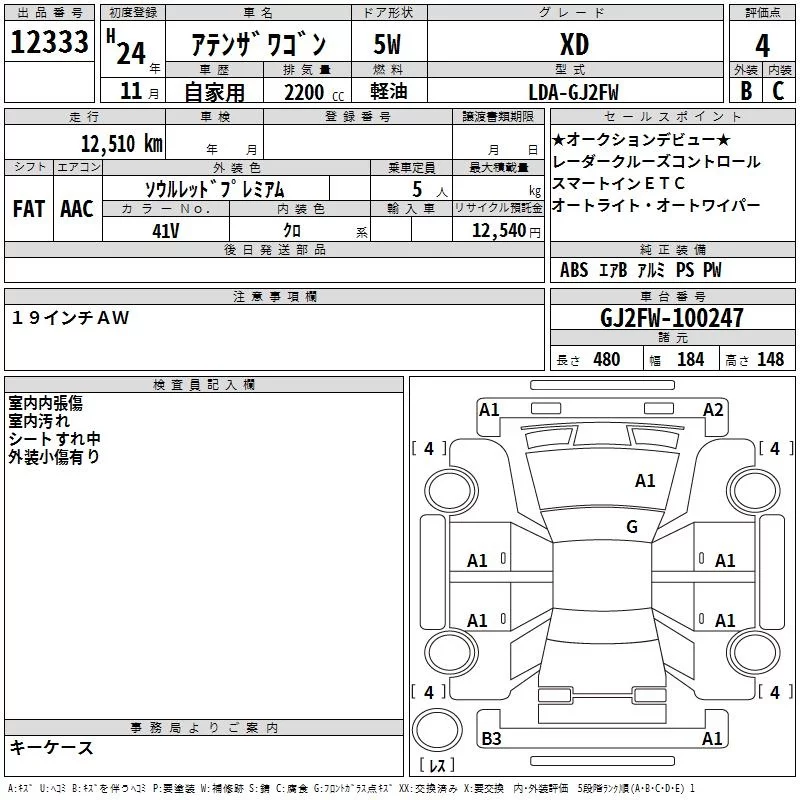Click the A1 mark on the hood
Screen dimensions: 800x800
click(645, 481)
